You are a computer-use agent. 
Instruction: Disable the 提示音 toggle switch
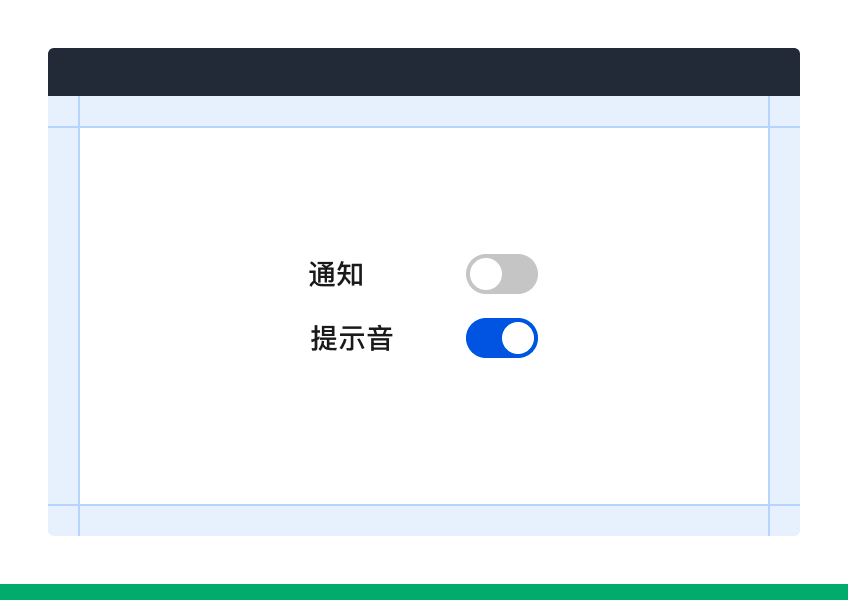click(x=501, y=338)
